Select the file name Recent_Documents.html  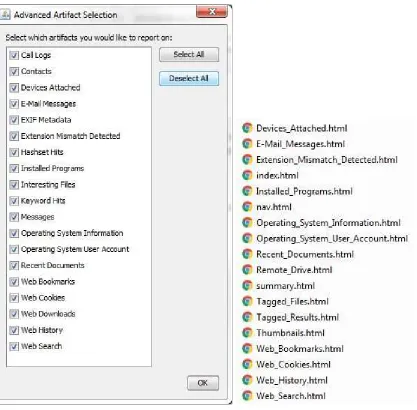pyautogui.click(x=305, y=254)
